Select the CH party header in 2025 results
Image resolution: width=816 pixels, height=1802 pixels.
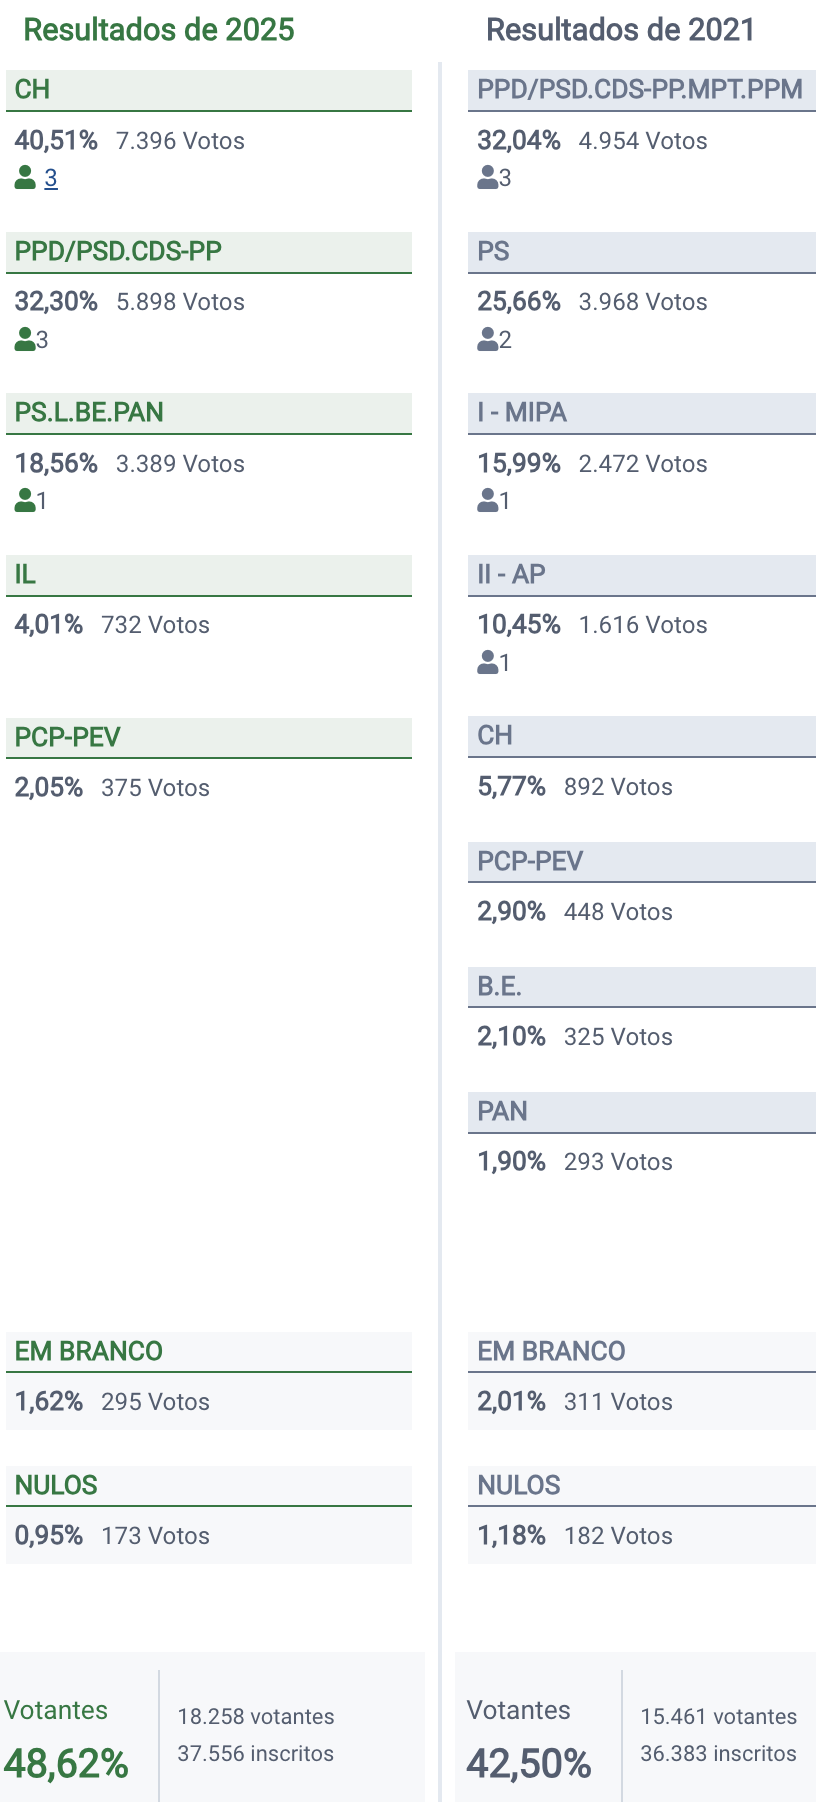click(x=209, y=90)
